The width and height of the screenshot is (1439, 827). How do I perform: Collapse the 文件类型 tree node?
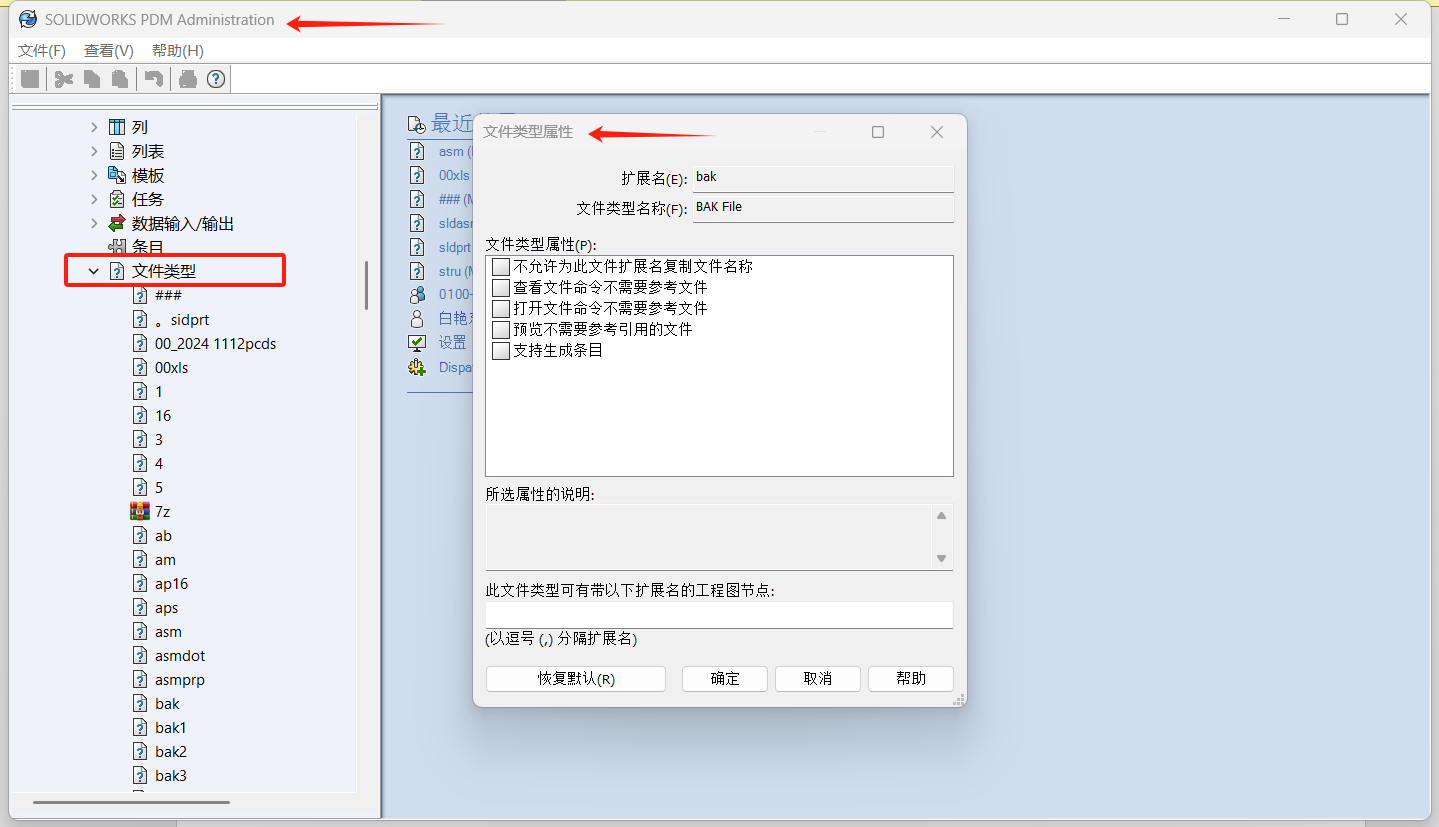[94, 271]
